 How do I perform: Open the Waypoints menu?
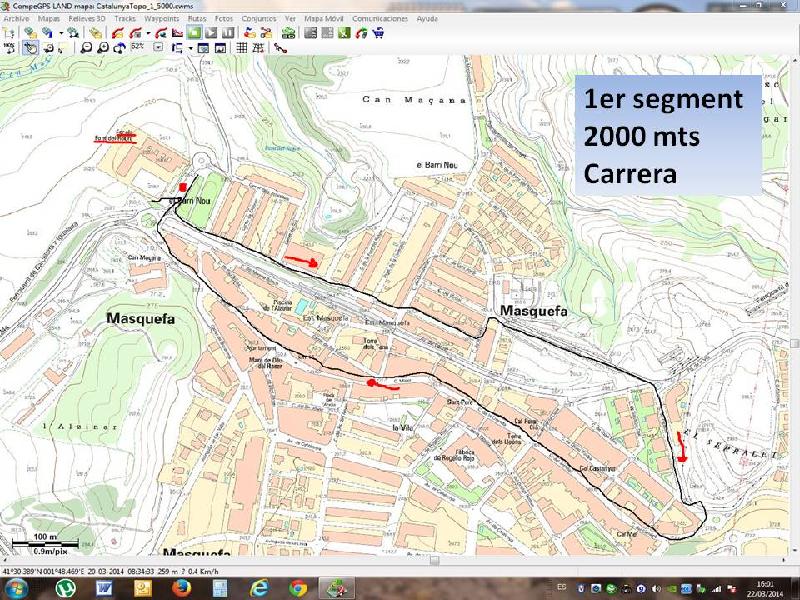click(160, 19)
